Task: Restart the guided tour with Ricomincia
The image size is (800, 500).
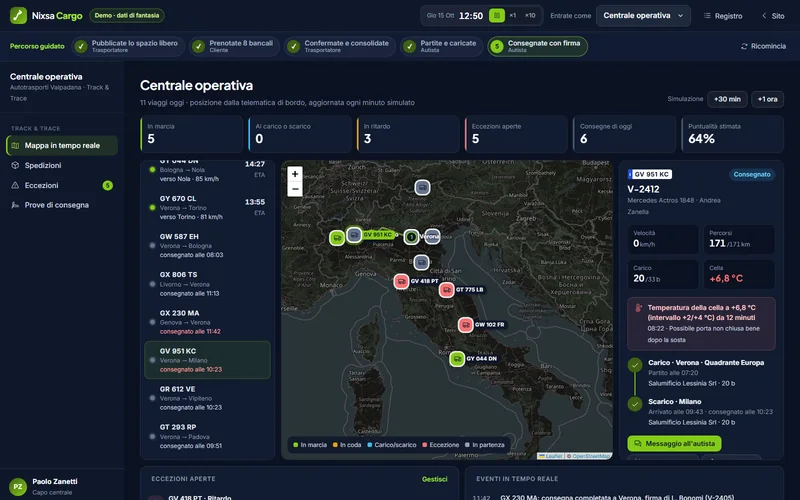Action: pyautogui.click(x=763, y=46)
